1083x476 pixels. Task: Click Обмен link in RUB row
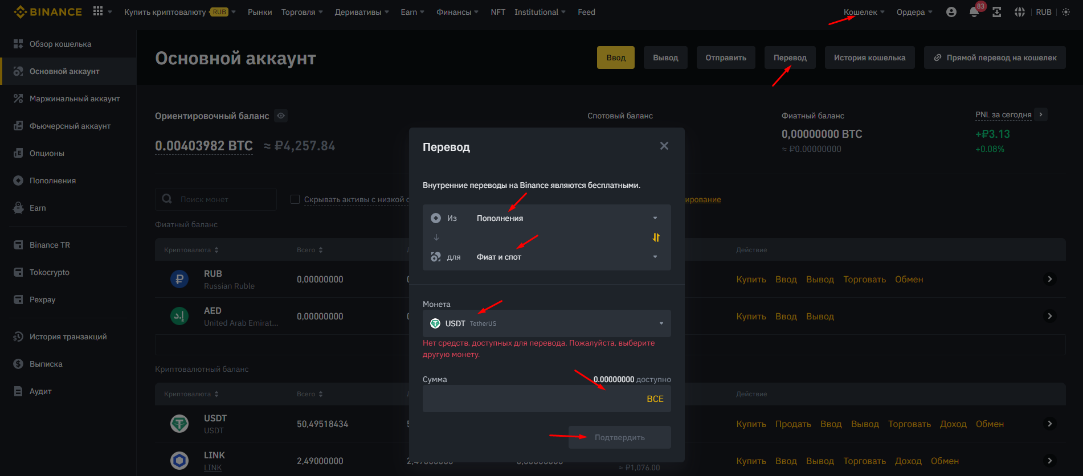tap(909, 279)
